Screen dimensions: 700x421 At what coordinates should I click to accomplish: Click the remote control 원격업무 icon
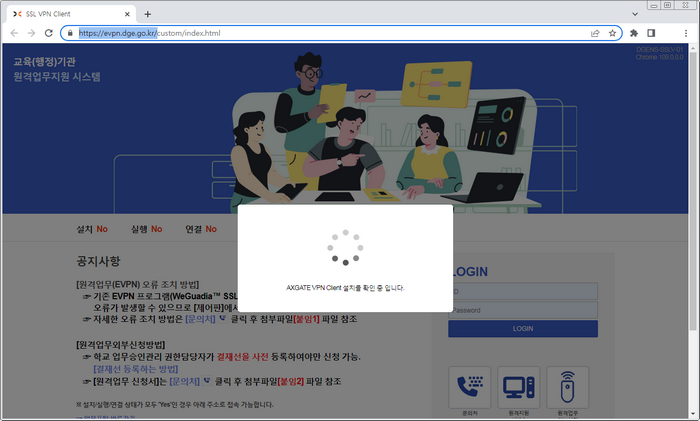coord(567,388)
